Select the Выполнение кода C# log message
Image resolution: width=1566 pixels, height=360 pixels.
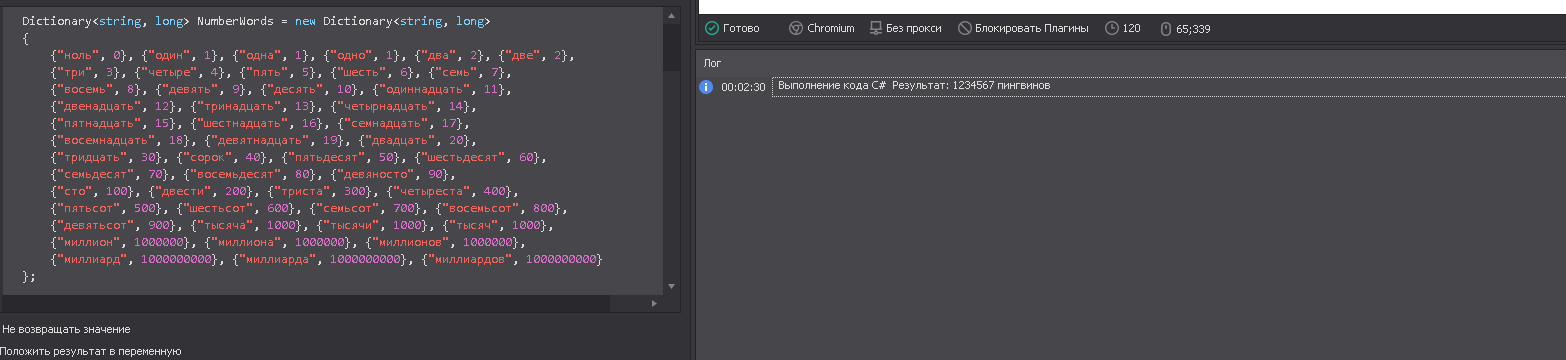pos(914,87)
